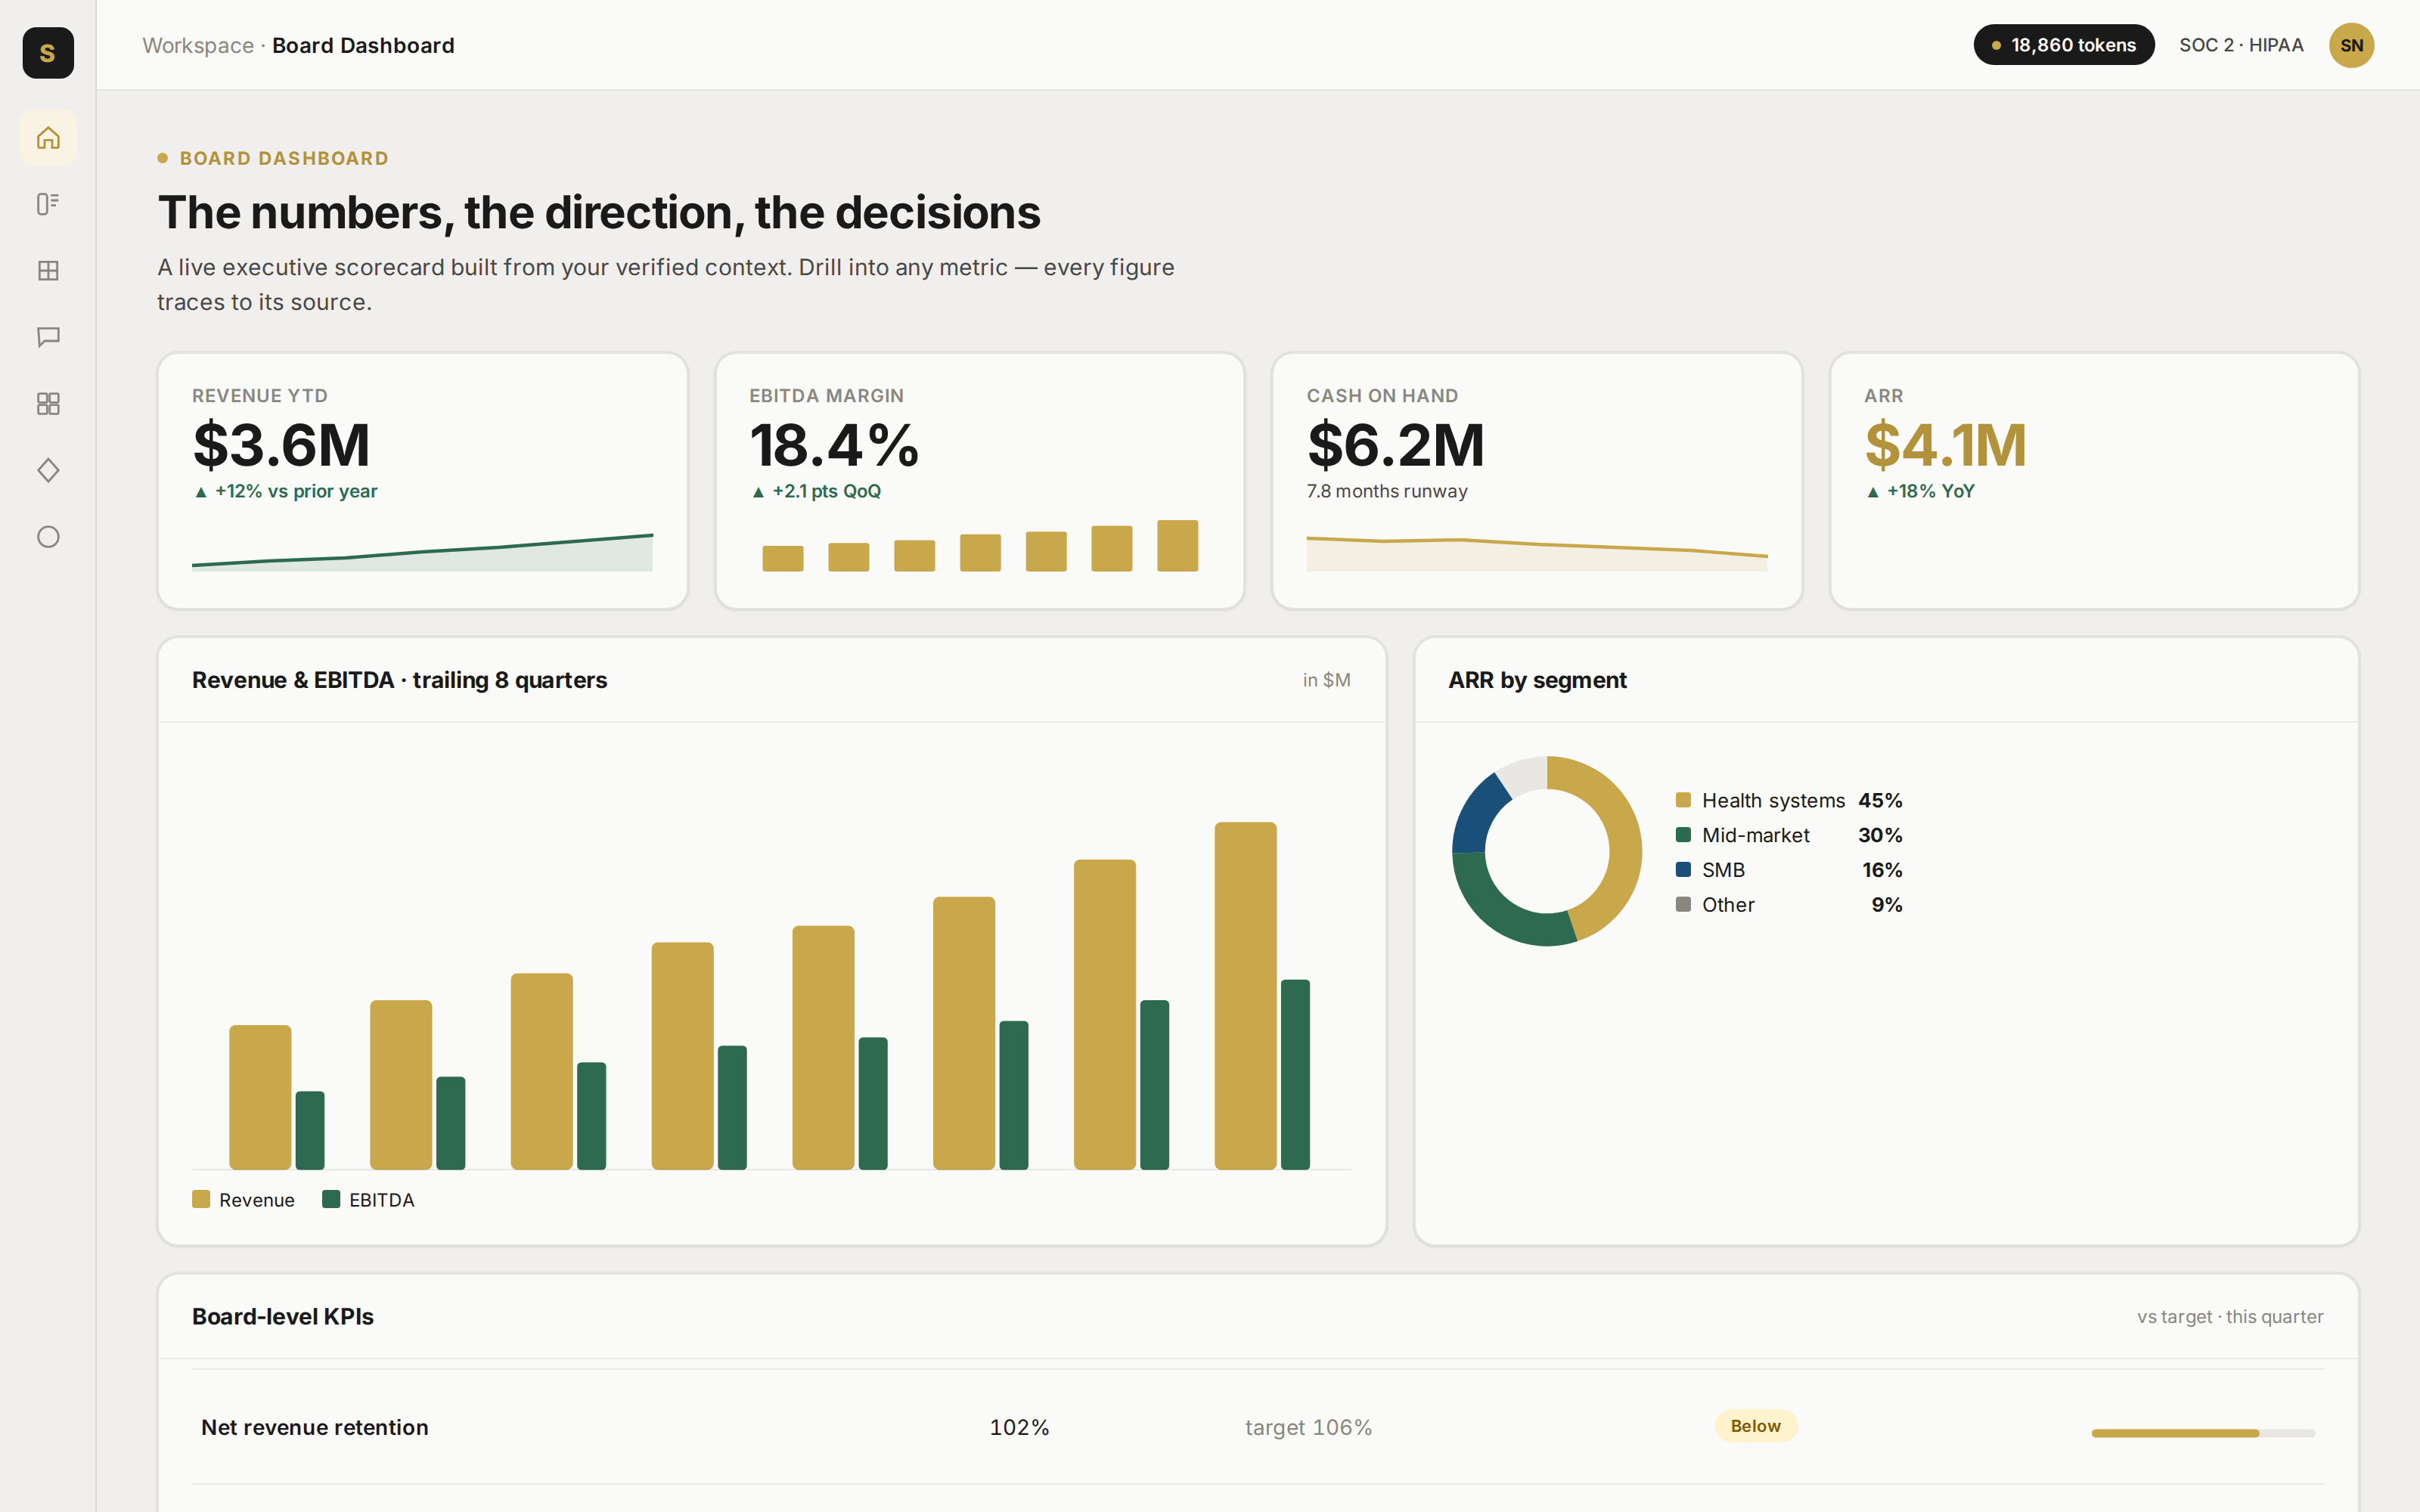Click the black S logo in the sidebar
Image resolution: width=2420 pixels, height=1512 pixels.
pos(48,52)
